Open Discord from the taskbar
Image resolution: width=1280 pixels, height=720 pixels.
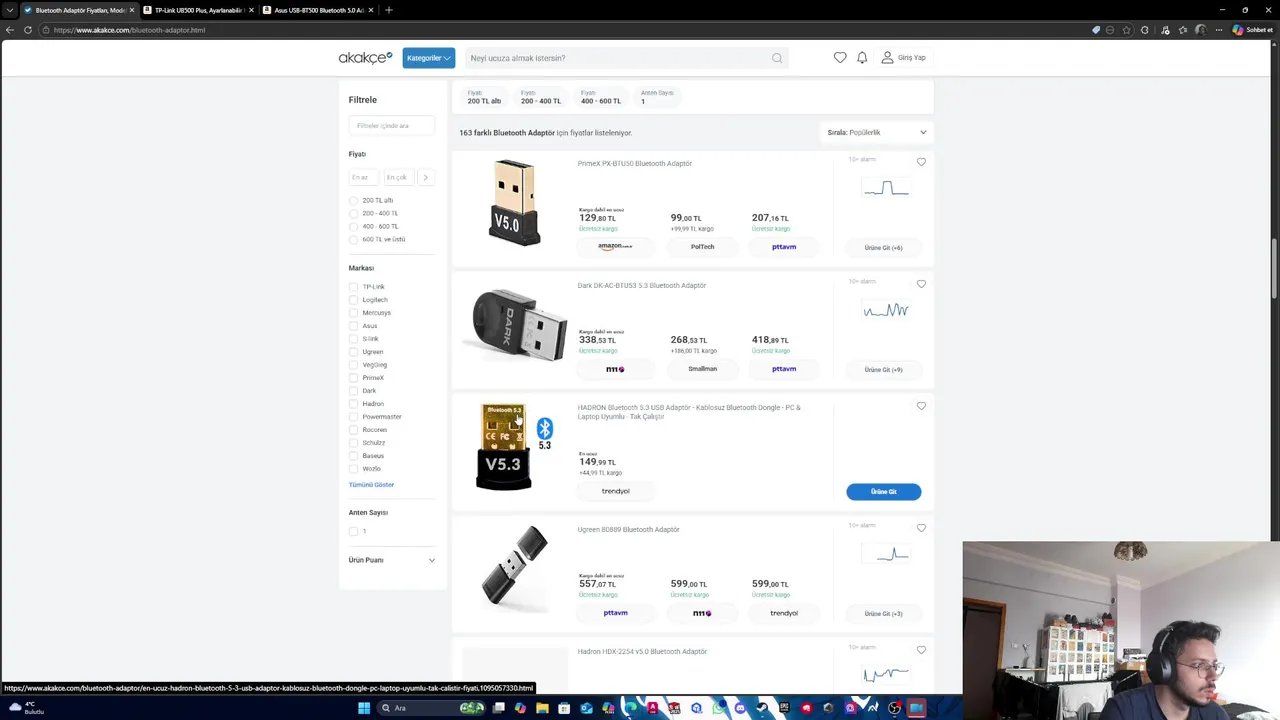(x=740, y=708)
